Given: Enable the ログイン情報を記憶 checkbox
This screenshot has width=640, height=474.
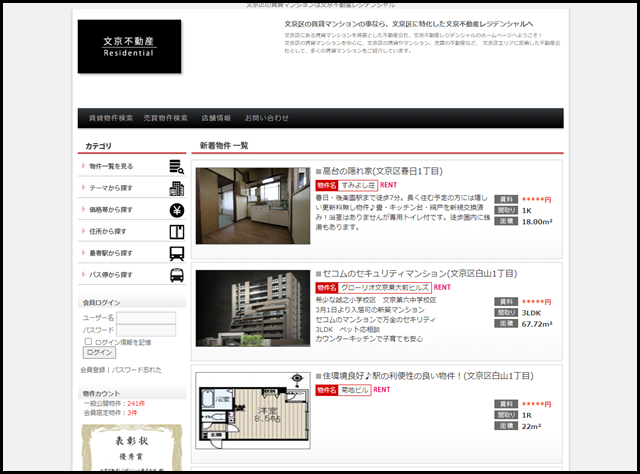Looking at the screenshot, I should [88, 342].
